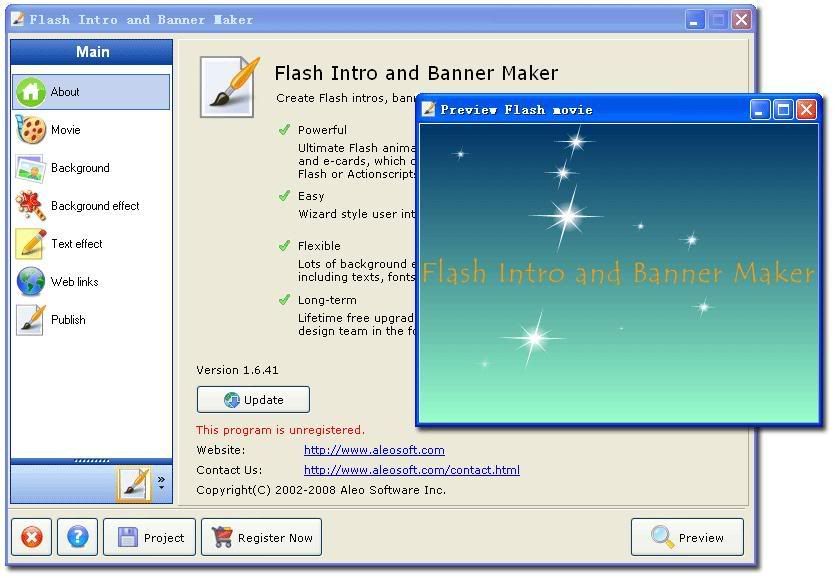Select the About home icon in sidebar
This screenshot has height=578, width=838.
[31, 92]
